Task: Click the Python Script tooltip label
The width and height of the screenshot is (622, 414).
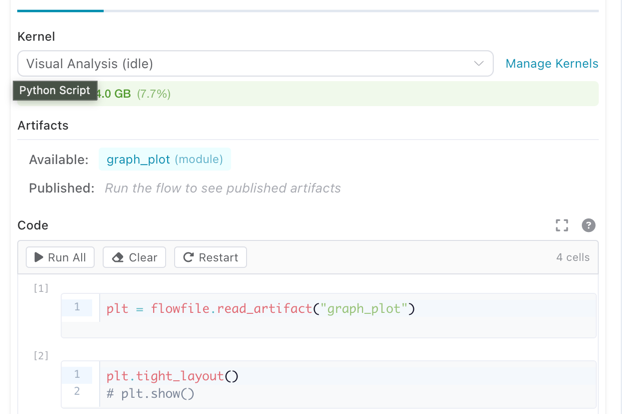Action: point(55,91)
